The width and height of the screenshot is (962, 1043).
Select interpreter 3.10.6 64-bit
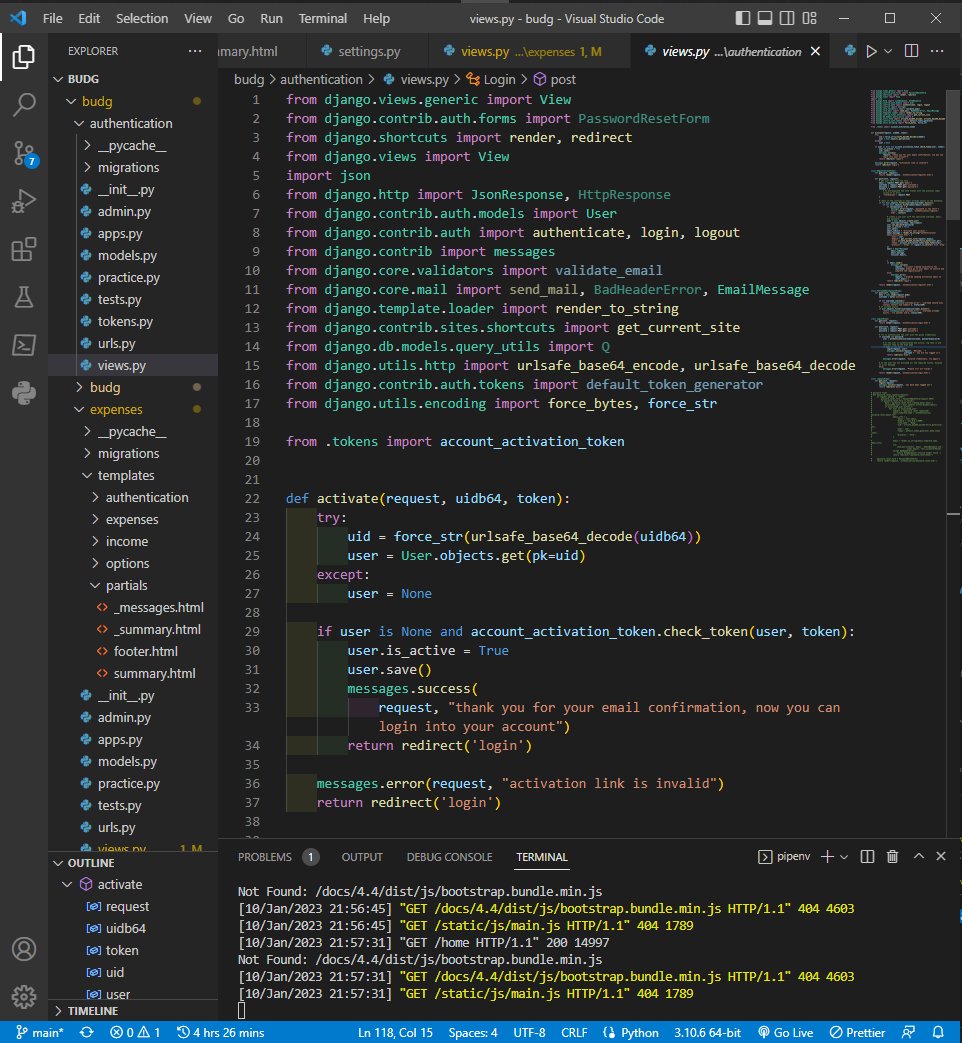click(707, 1032)
